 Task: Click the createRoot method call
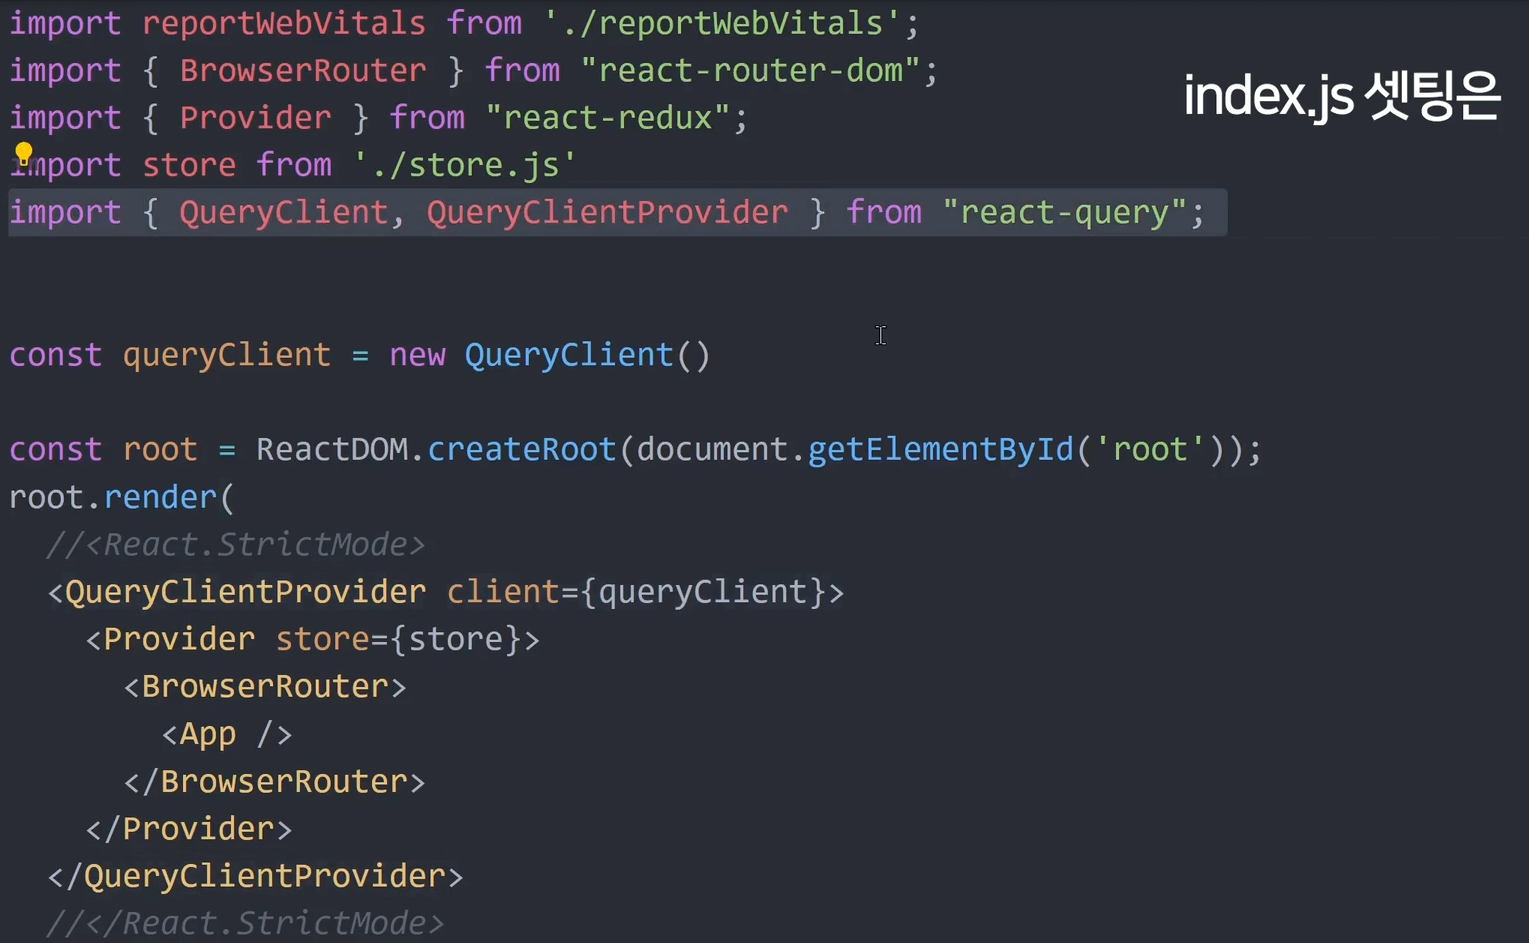point(522,449)
